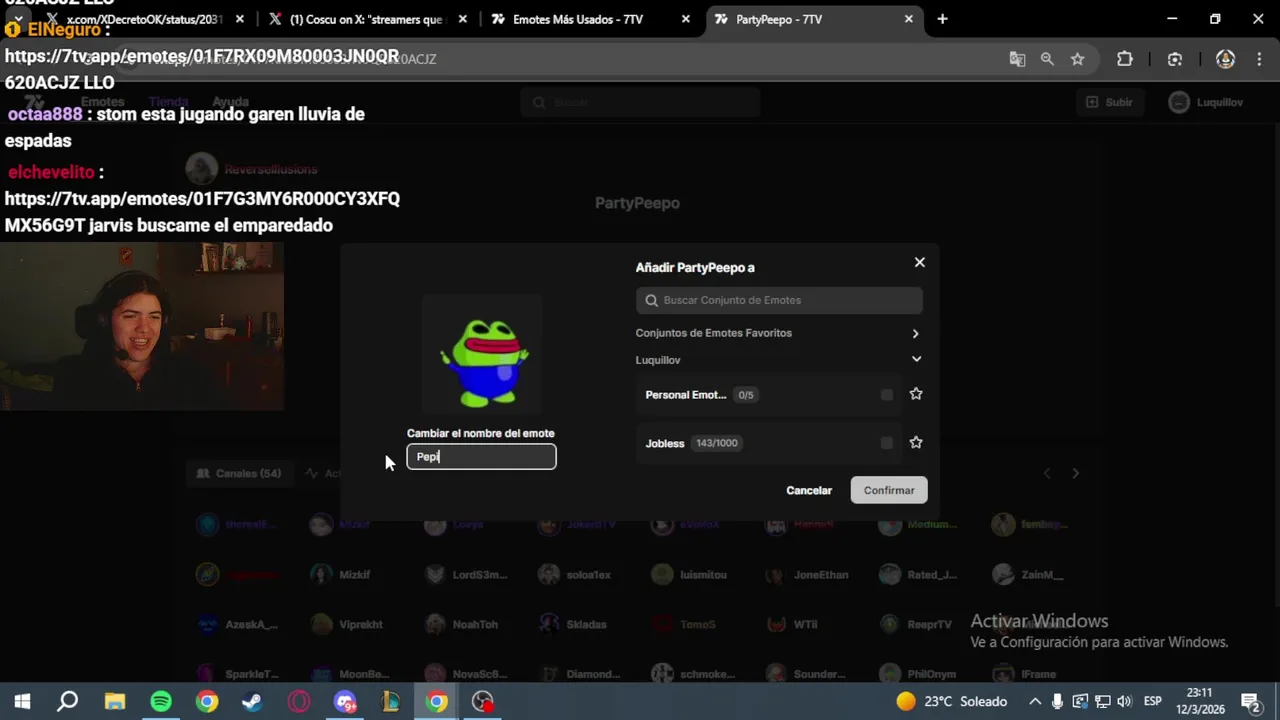Open LordS3m... channel
This screenshot has height=720, width=1280.
coord(468,575)
